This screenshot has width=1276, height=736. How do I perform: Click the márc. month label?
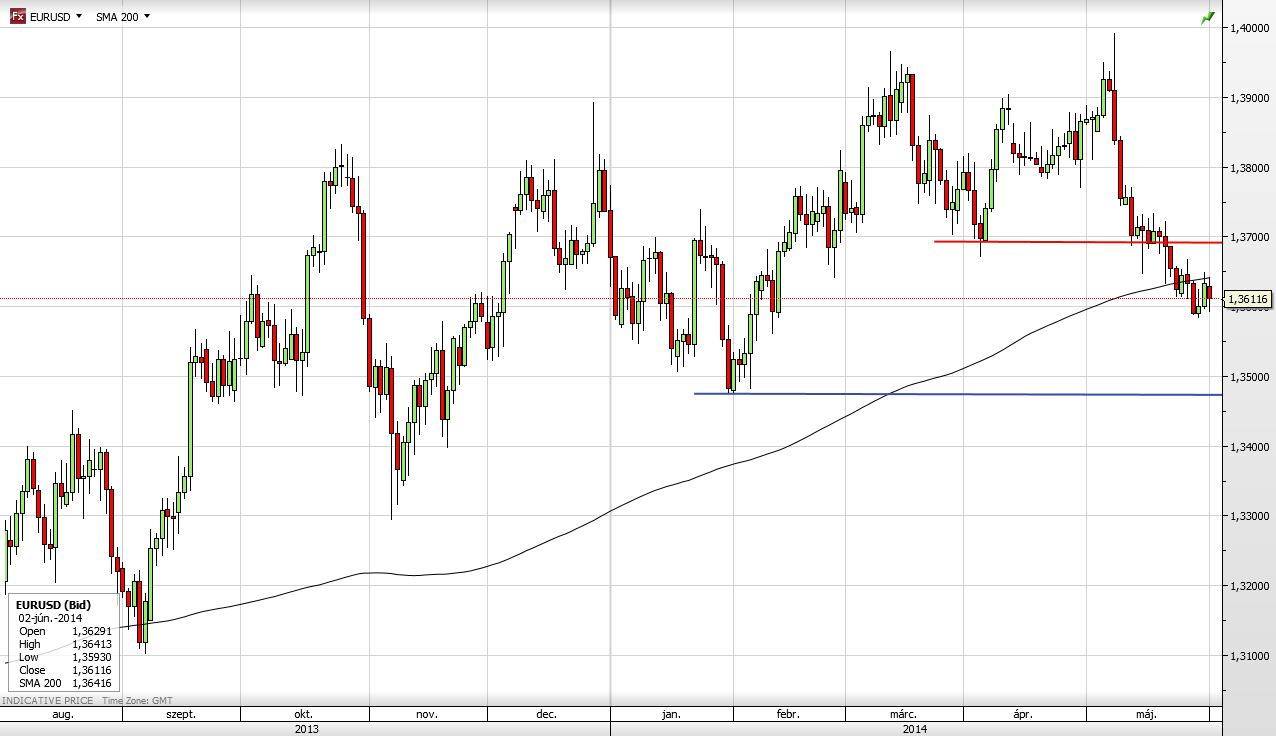point(904,715)
